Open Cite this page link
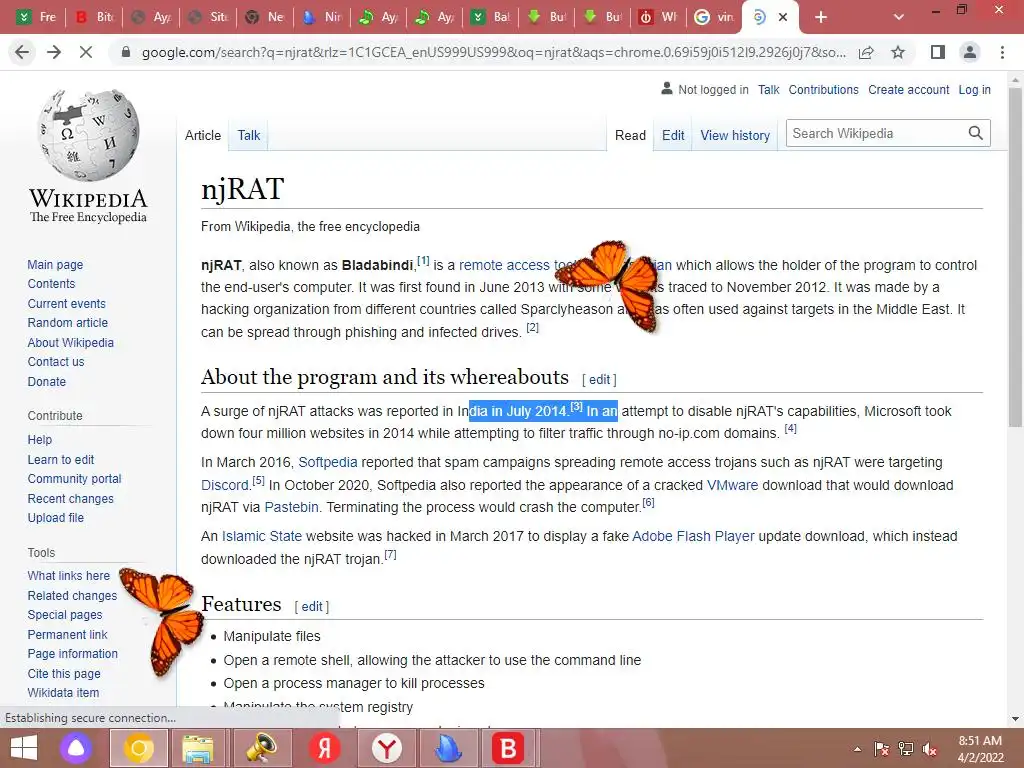 pyautogui.click(x=64, y=673)
